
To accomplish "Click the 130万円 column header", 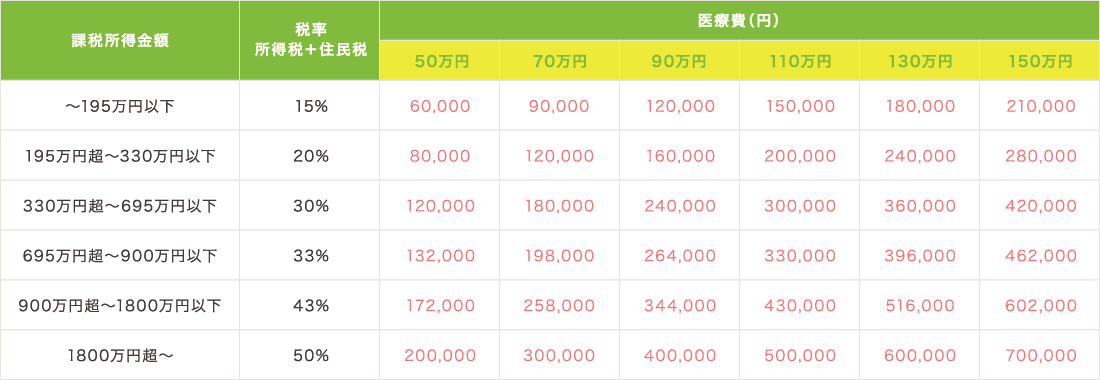I will pyautogui.click(x=919, y=60).
